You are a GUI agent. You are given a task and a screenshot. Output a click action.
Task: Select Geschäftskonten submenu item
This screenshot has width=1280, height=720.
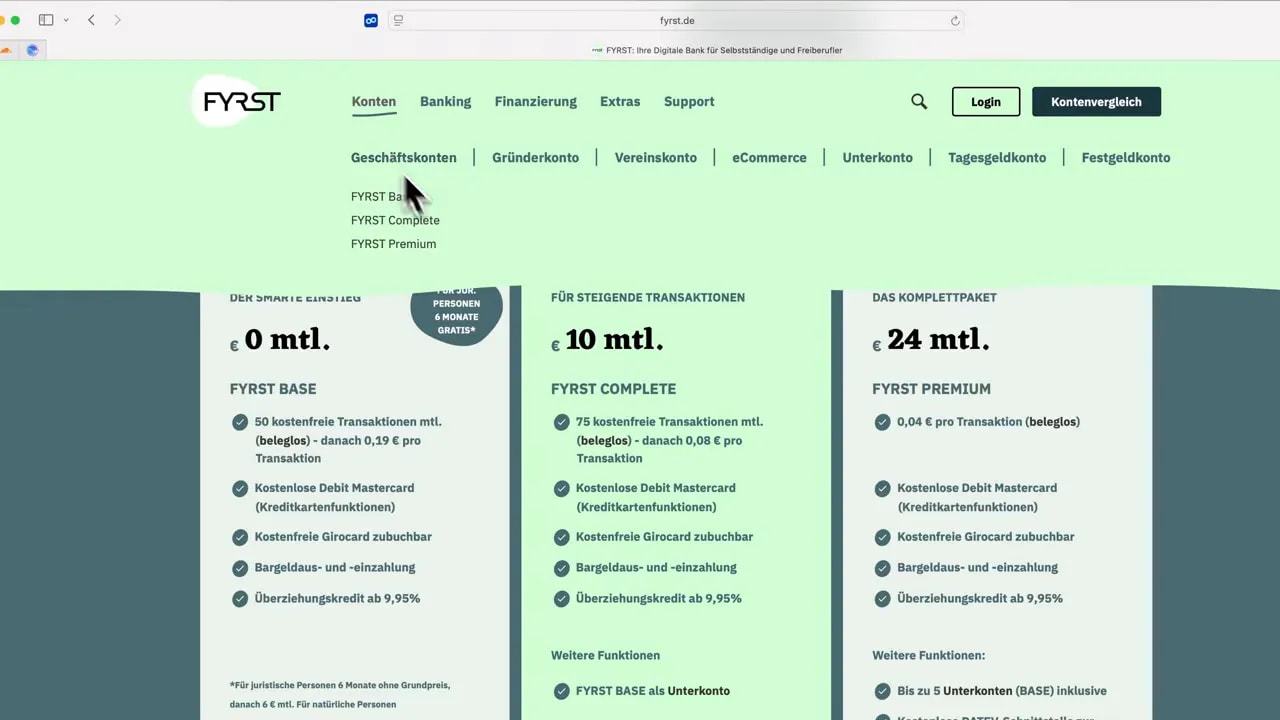click(x=403, y=157)
